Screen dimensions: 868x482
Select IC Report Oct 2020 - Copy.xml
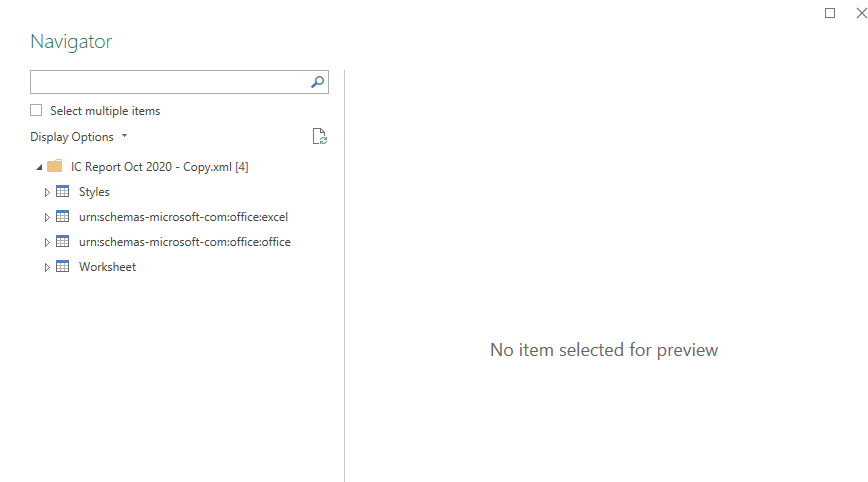coord(159,167)
